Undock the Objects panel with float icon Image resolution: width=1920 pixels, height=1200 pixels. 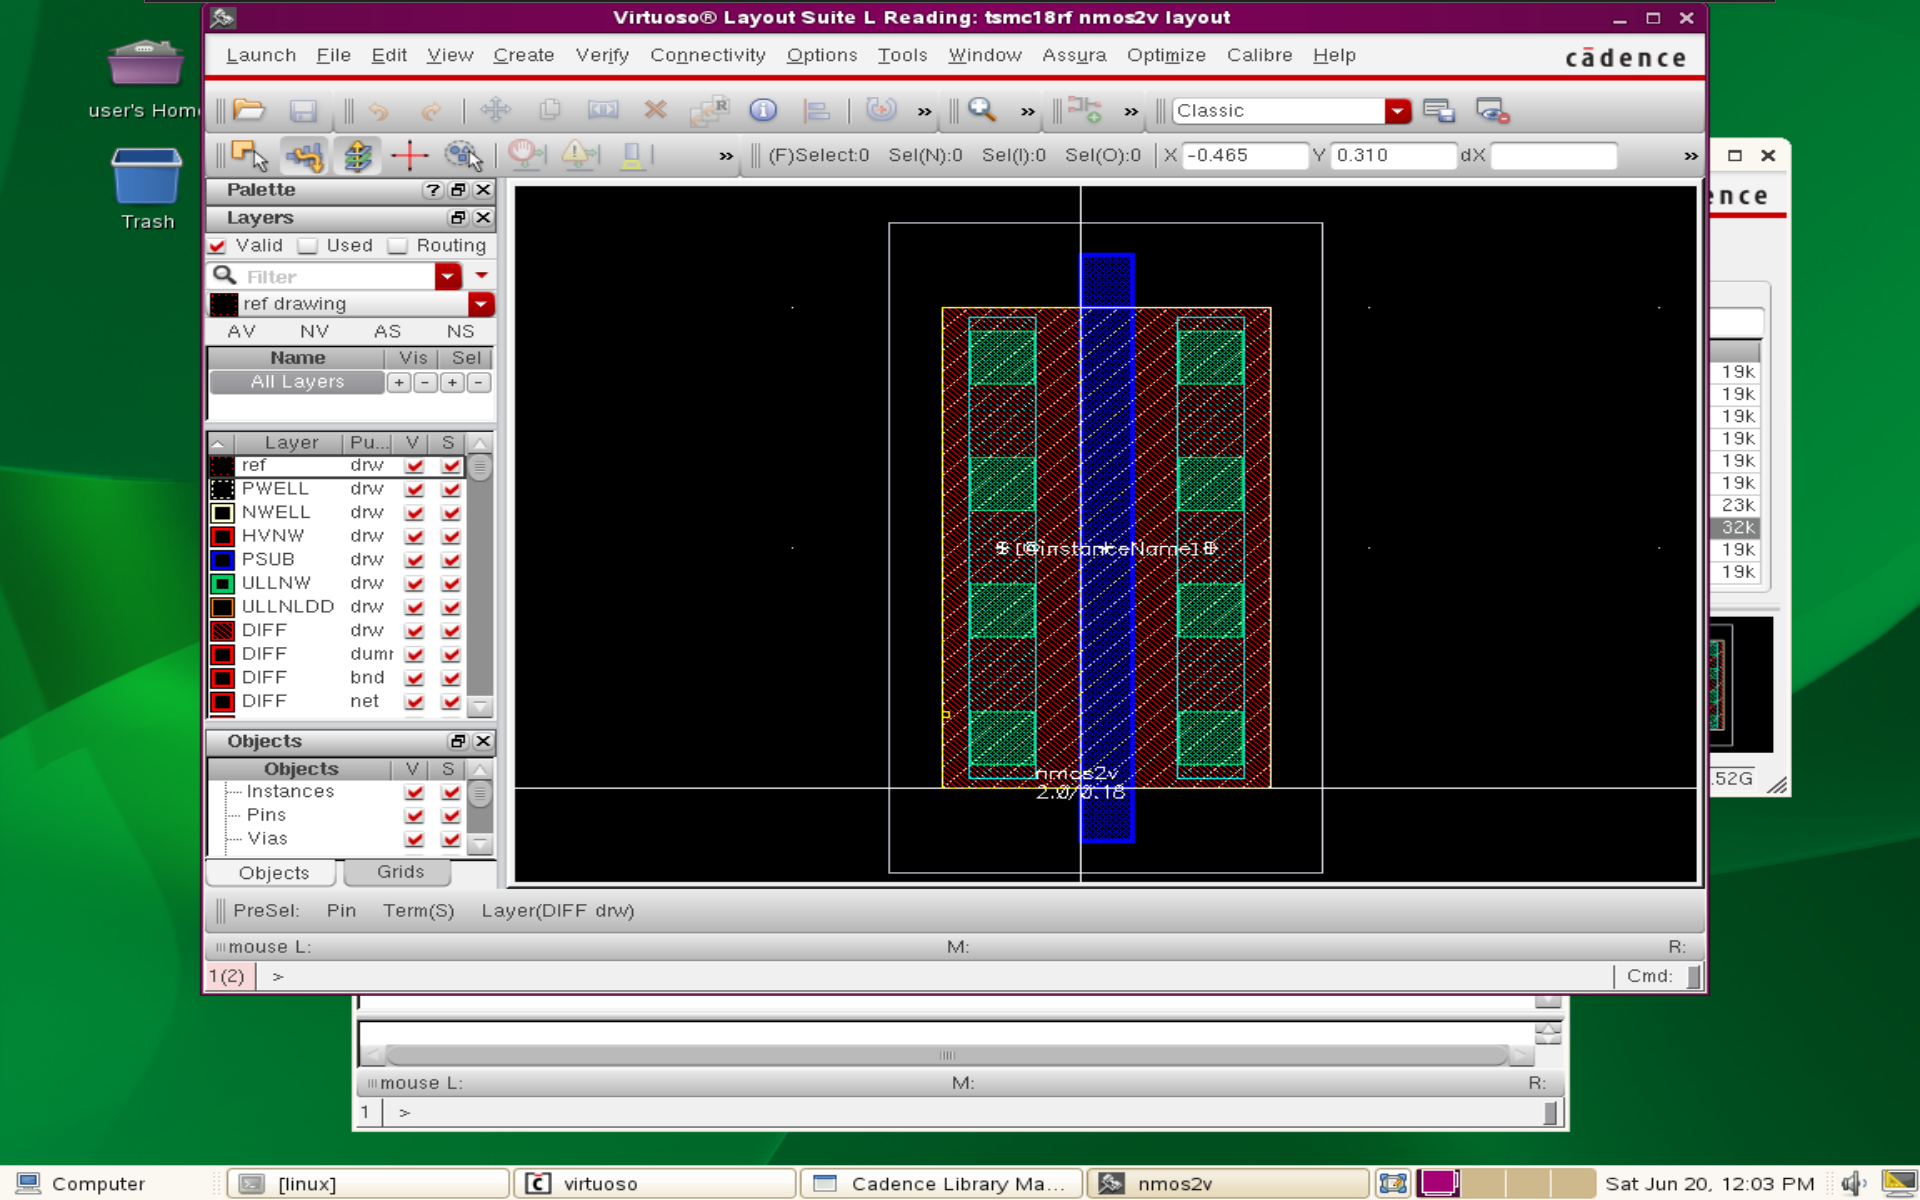(x=458, y=741)
